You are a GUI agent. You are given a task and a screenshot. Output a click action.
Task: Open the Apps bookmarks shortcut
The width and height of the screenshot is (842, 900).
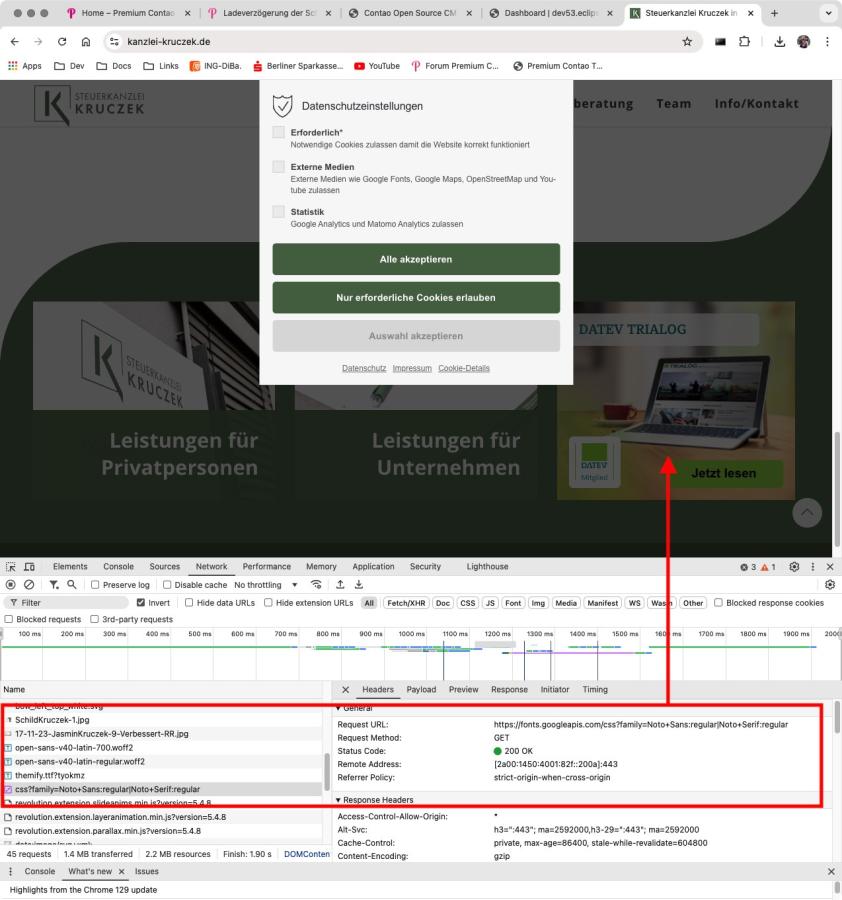(x=25, y=66)
